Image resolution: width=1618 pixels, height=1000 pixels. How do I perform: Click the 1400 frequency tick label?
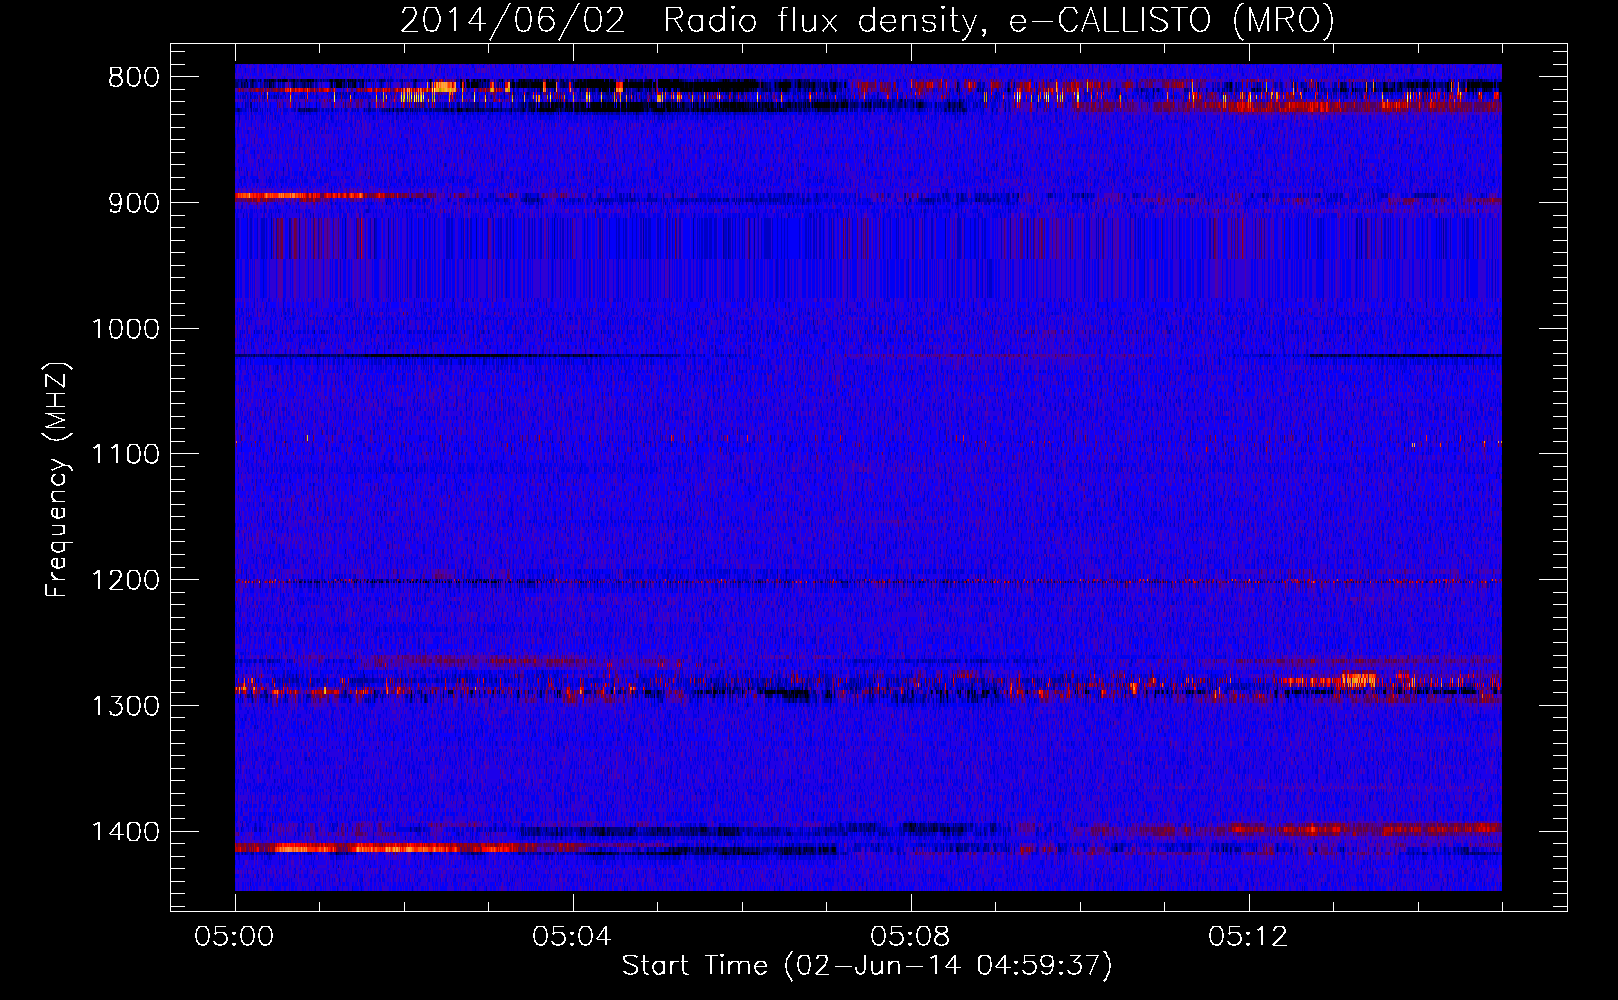pos(125,832)
